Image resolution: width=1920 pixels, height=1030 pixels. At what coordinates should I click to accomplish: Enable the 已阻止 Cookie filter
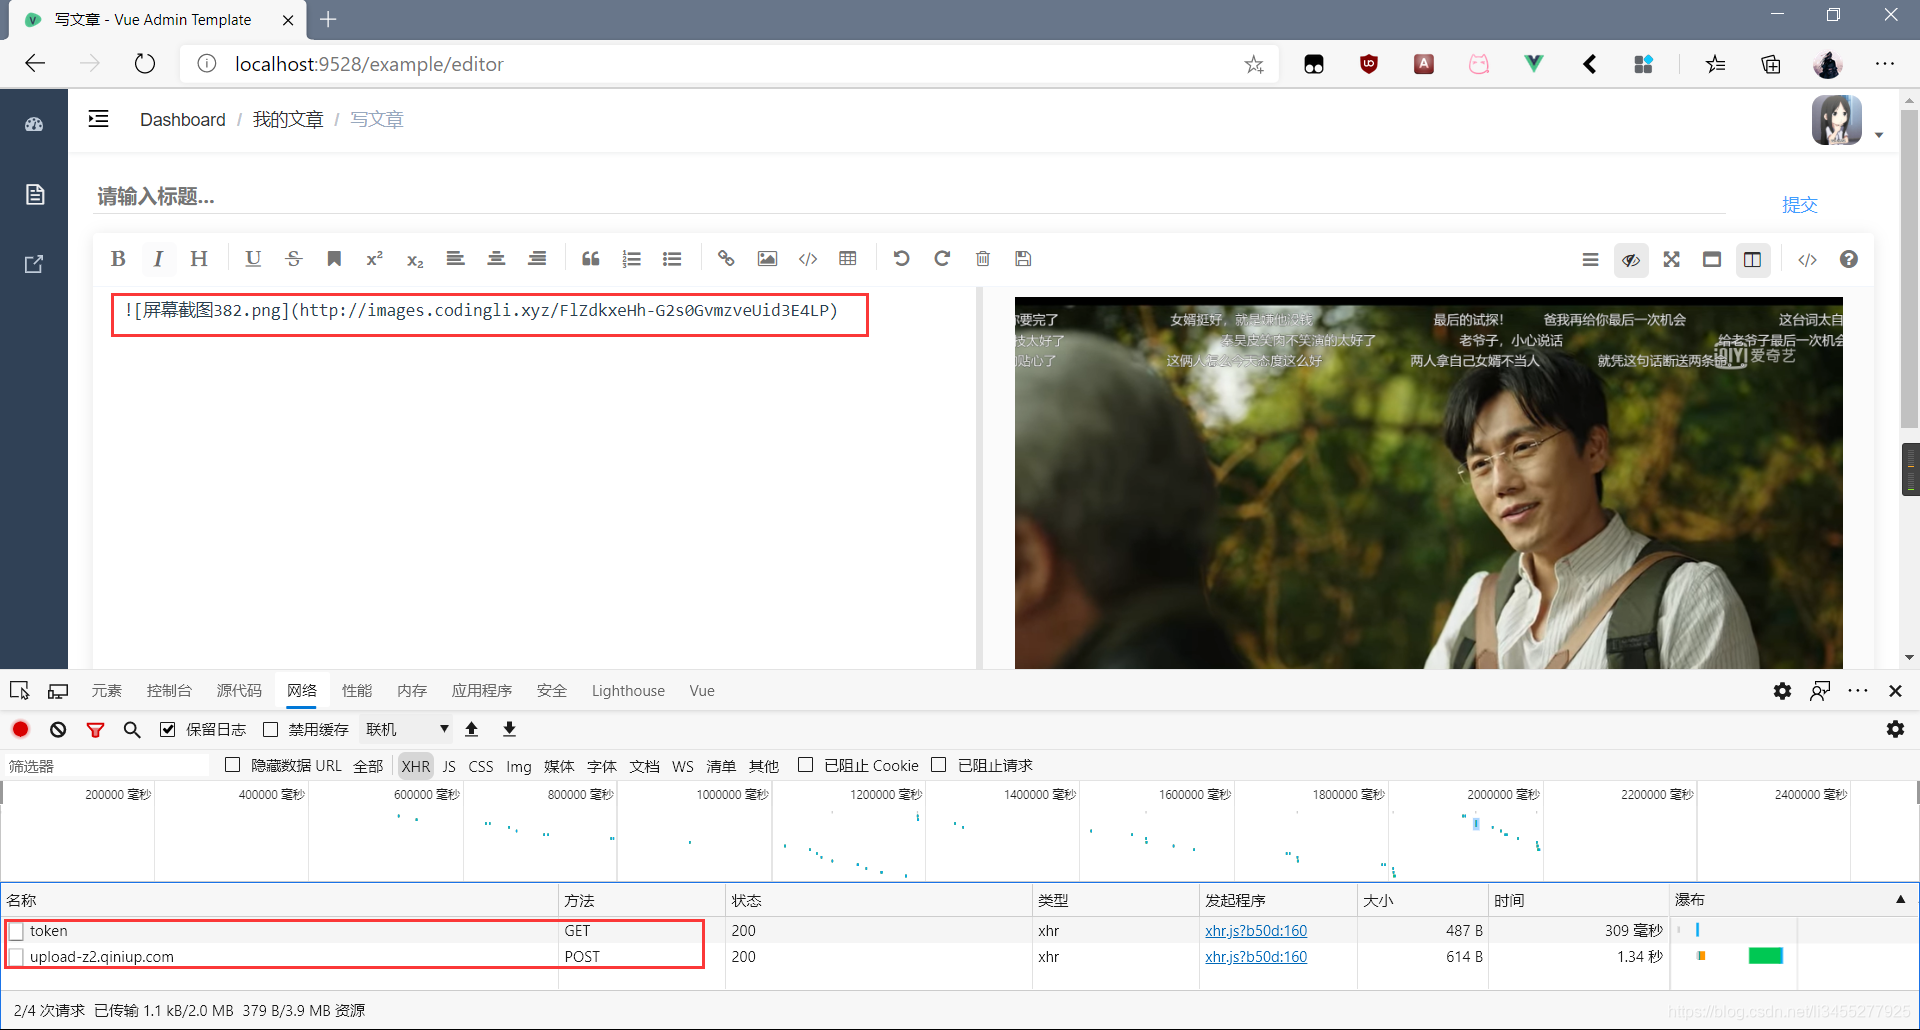click(805, 765)
